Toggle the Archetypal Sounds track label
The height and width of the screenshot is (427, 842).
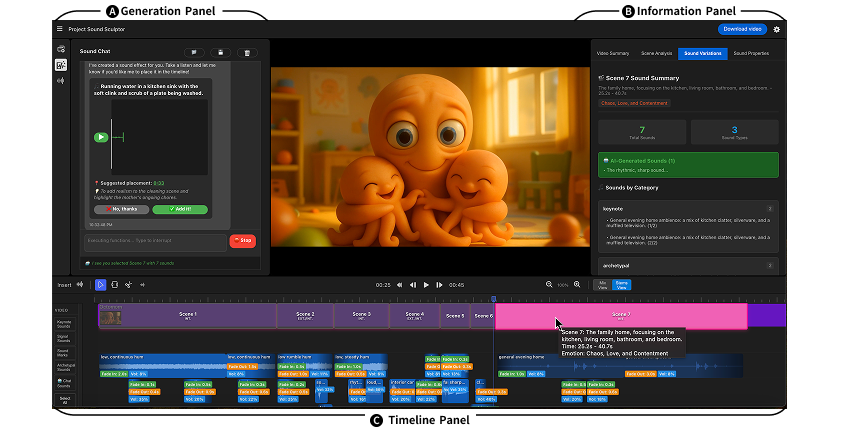pos(66,367)
